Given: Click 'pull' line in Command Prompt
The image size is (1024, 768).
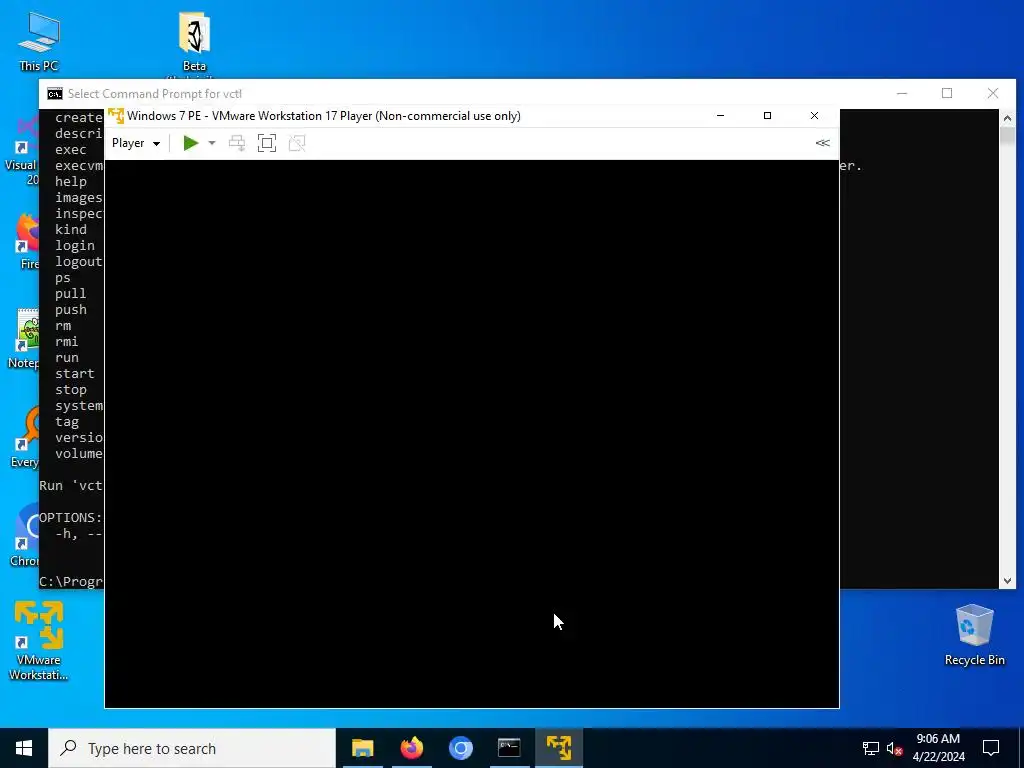Looking at the screenshot, I should (71, 294).
